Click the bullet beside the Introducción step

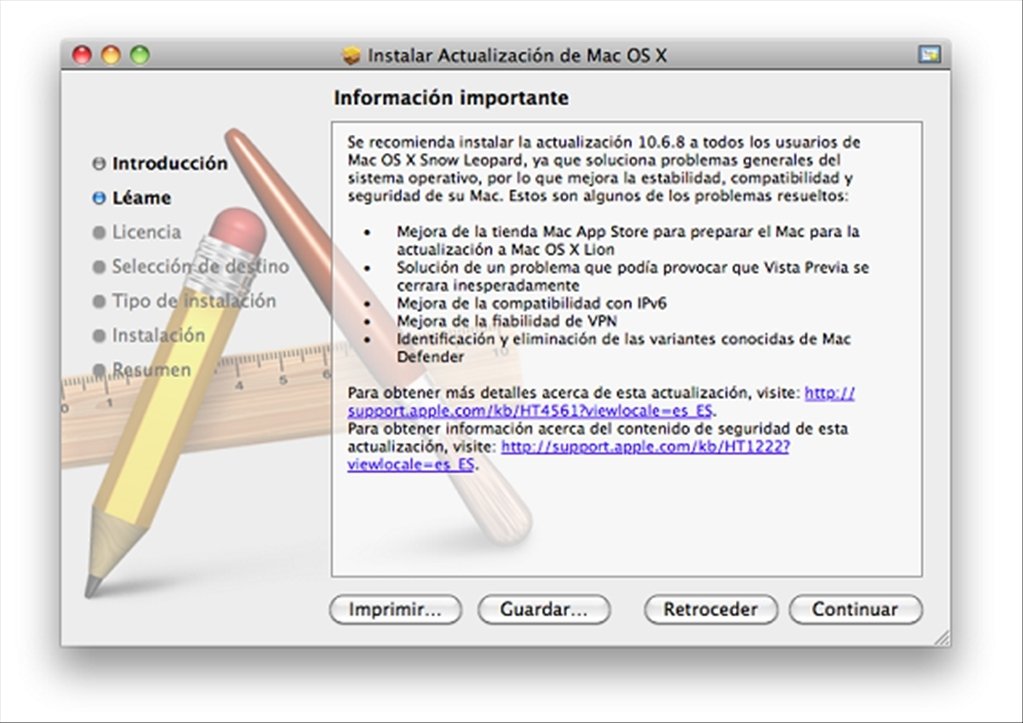point(99,163)
